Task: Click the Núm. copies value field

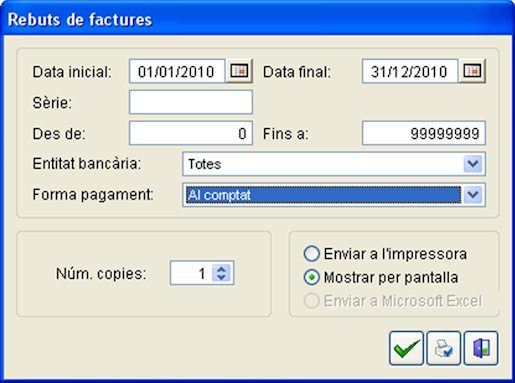Action: (x=191, y=273)
